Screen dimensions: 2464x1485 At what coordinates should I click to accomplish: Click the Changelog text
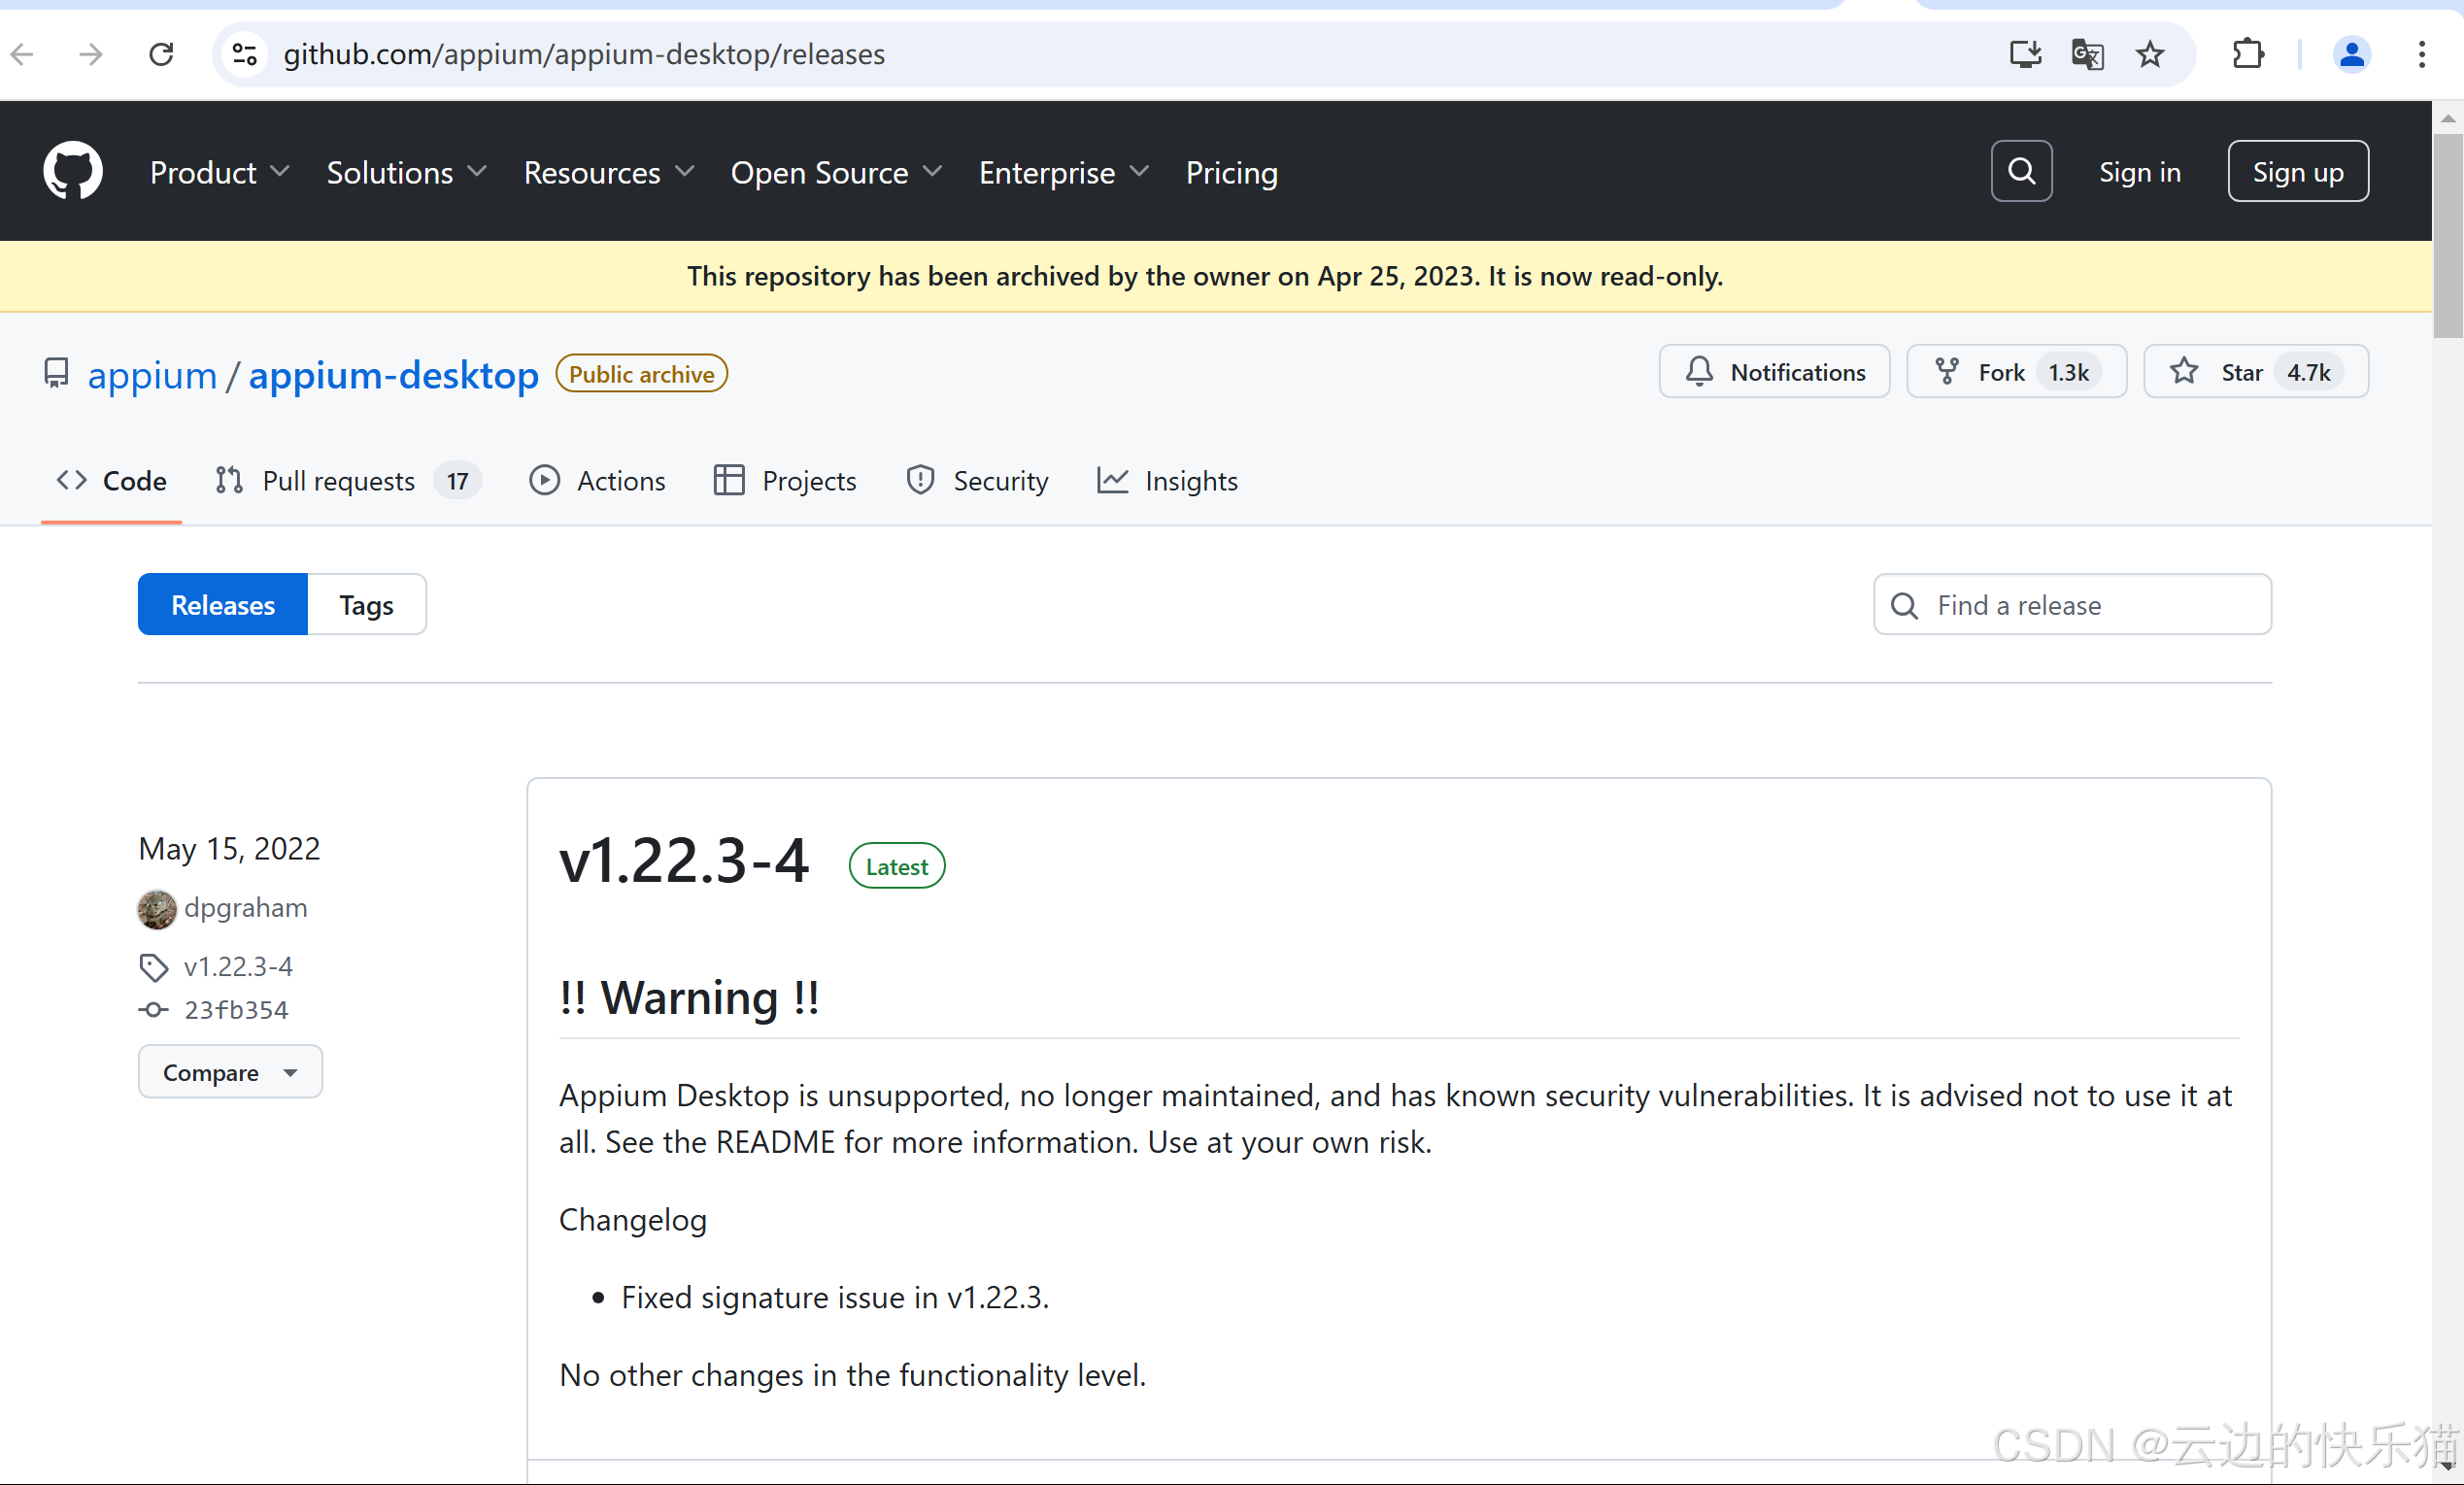pyautogui.click(x=632, y=1219)
